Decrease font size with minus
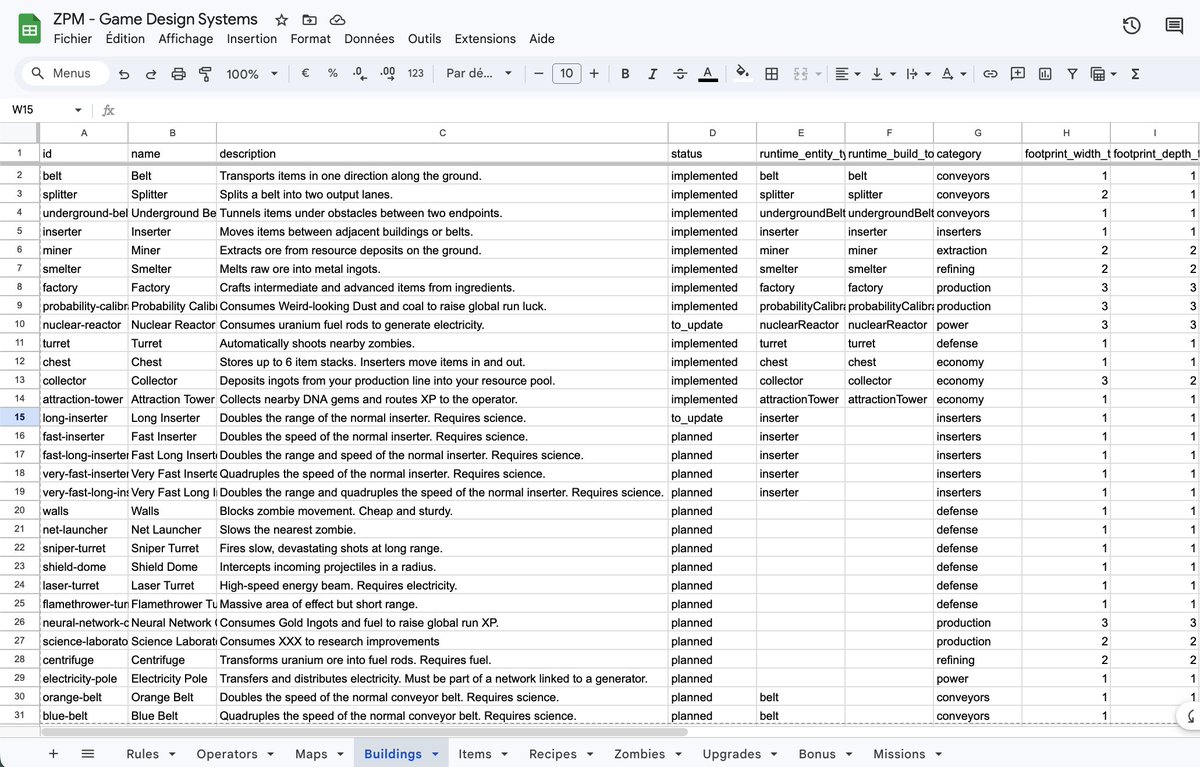The width and height of the screenshot is (1200, 767). (x=538, y=73)
